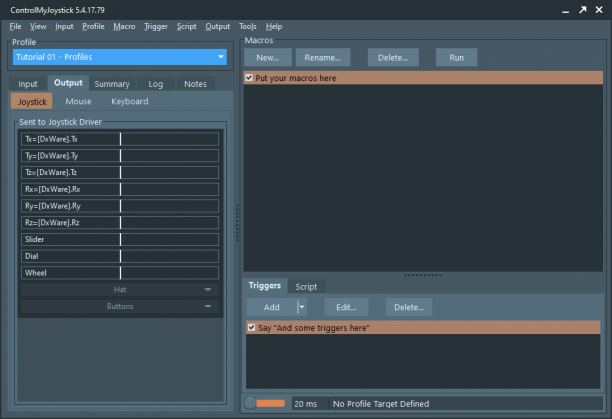Click the New... macro button

(x=268, y=58)
